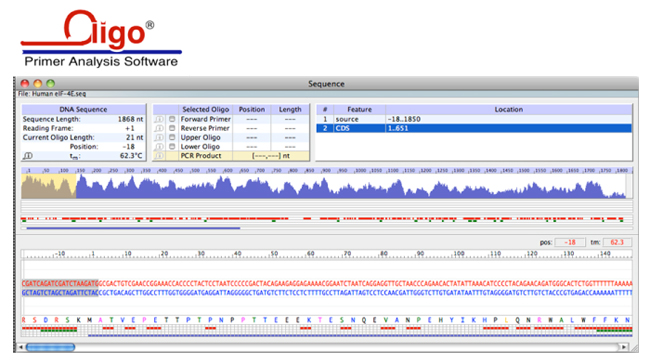Click the horizontal scrollbar thumb
The width and height of the screenshot is (650, 364).
tap(51, 347)
